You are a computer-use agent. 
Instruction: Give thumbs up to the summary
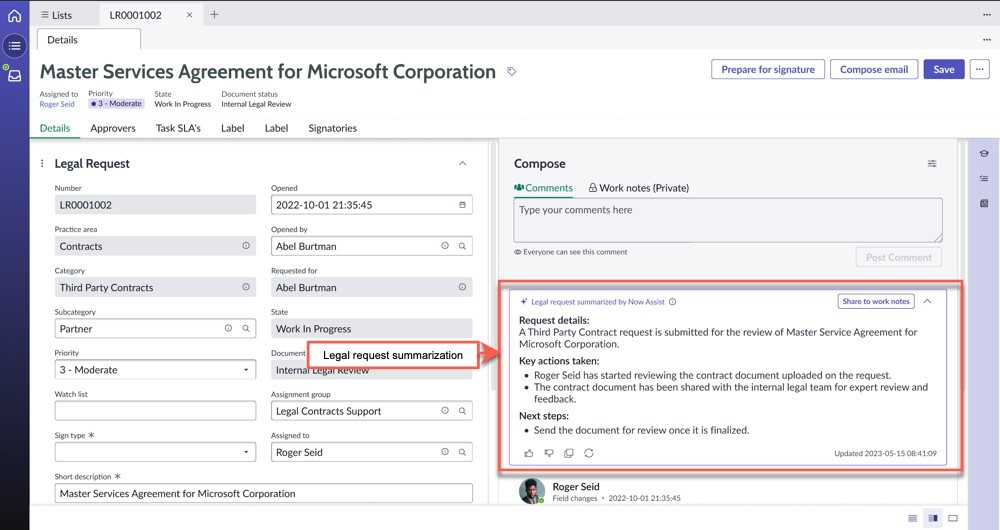coord(529,453)
